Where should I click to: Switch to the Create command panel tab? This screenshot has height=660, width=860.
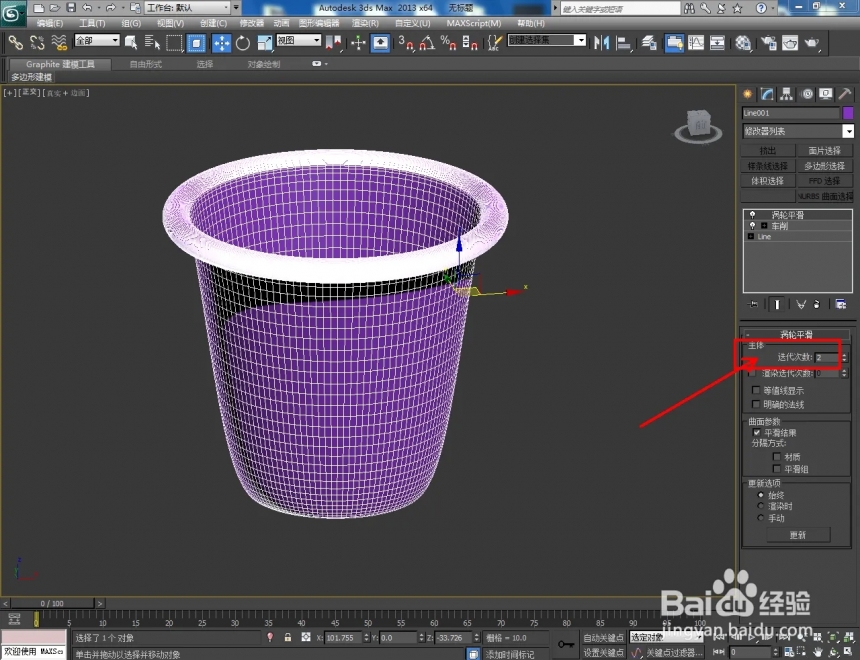coord(747,94)
